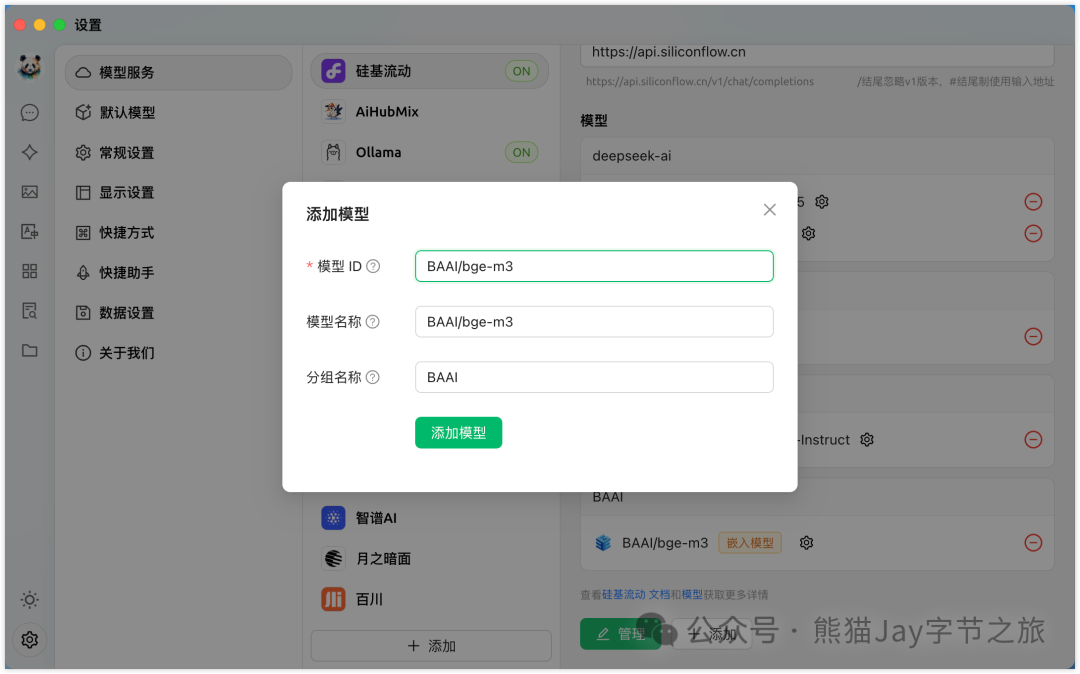Toggle 硅基流动 ON badge
The width and height of the screenshot is (1080, 674).
[521, 71]
